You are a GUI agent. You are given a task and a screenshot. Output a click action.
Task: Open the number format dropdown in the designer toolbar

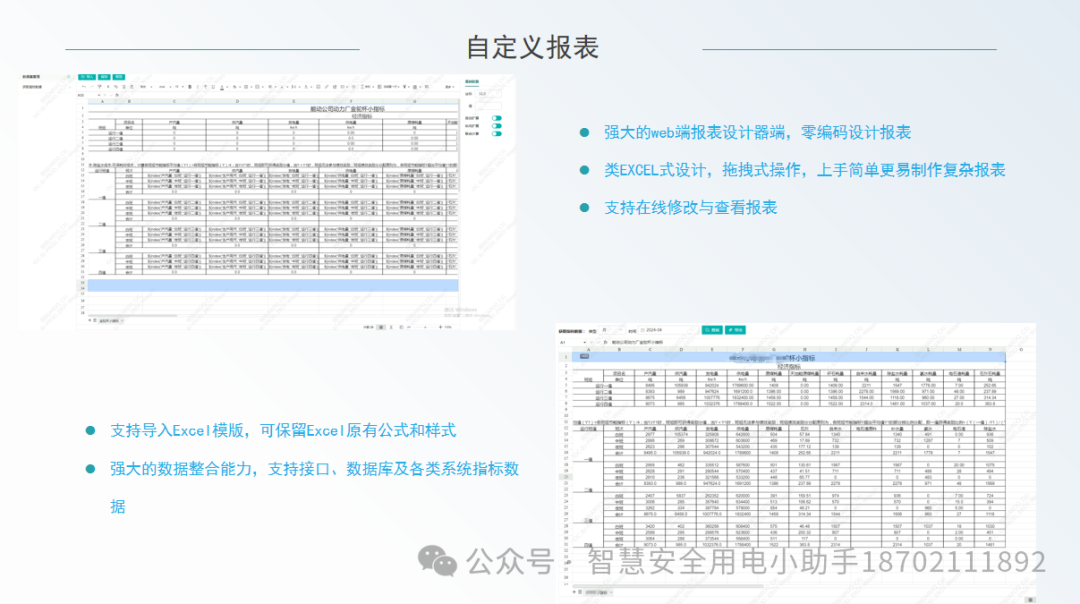click(x=145, y=87)
